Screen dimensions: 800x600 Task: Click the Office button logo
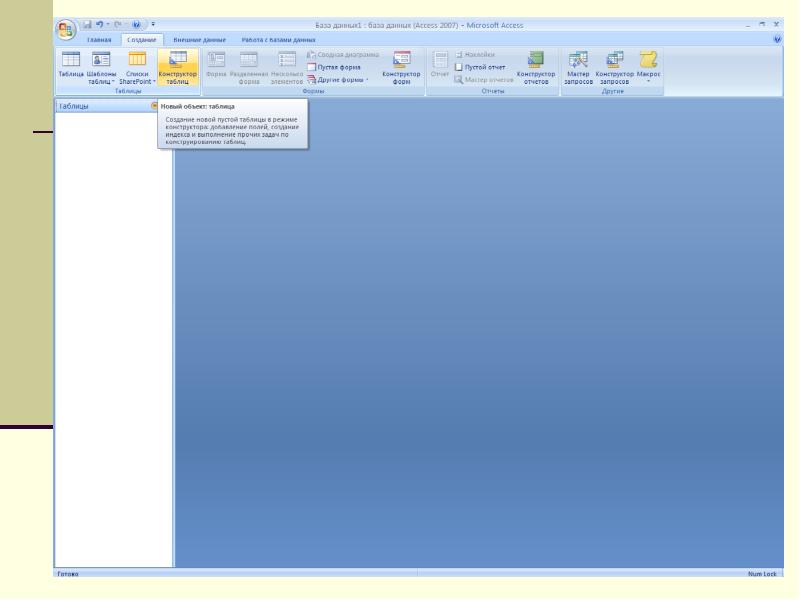pos(66,28)
